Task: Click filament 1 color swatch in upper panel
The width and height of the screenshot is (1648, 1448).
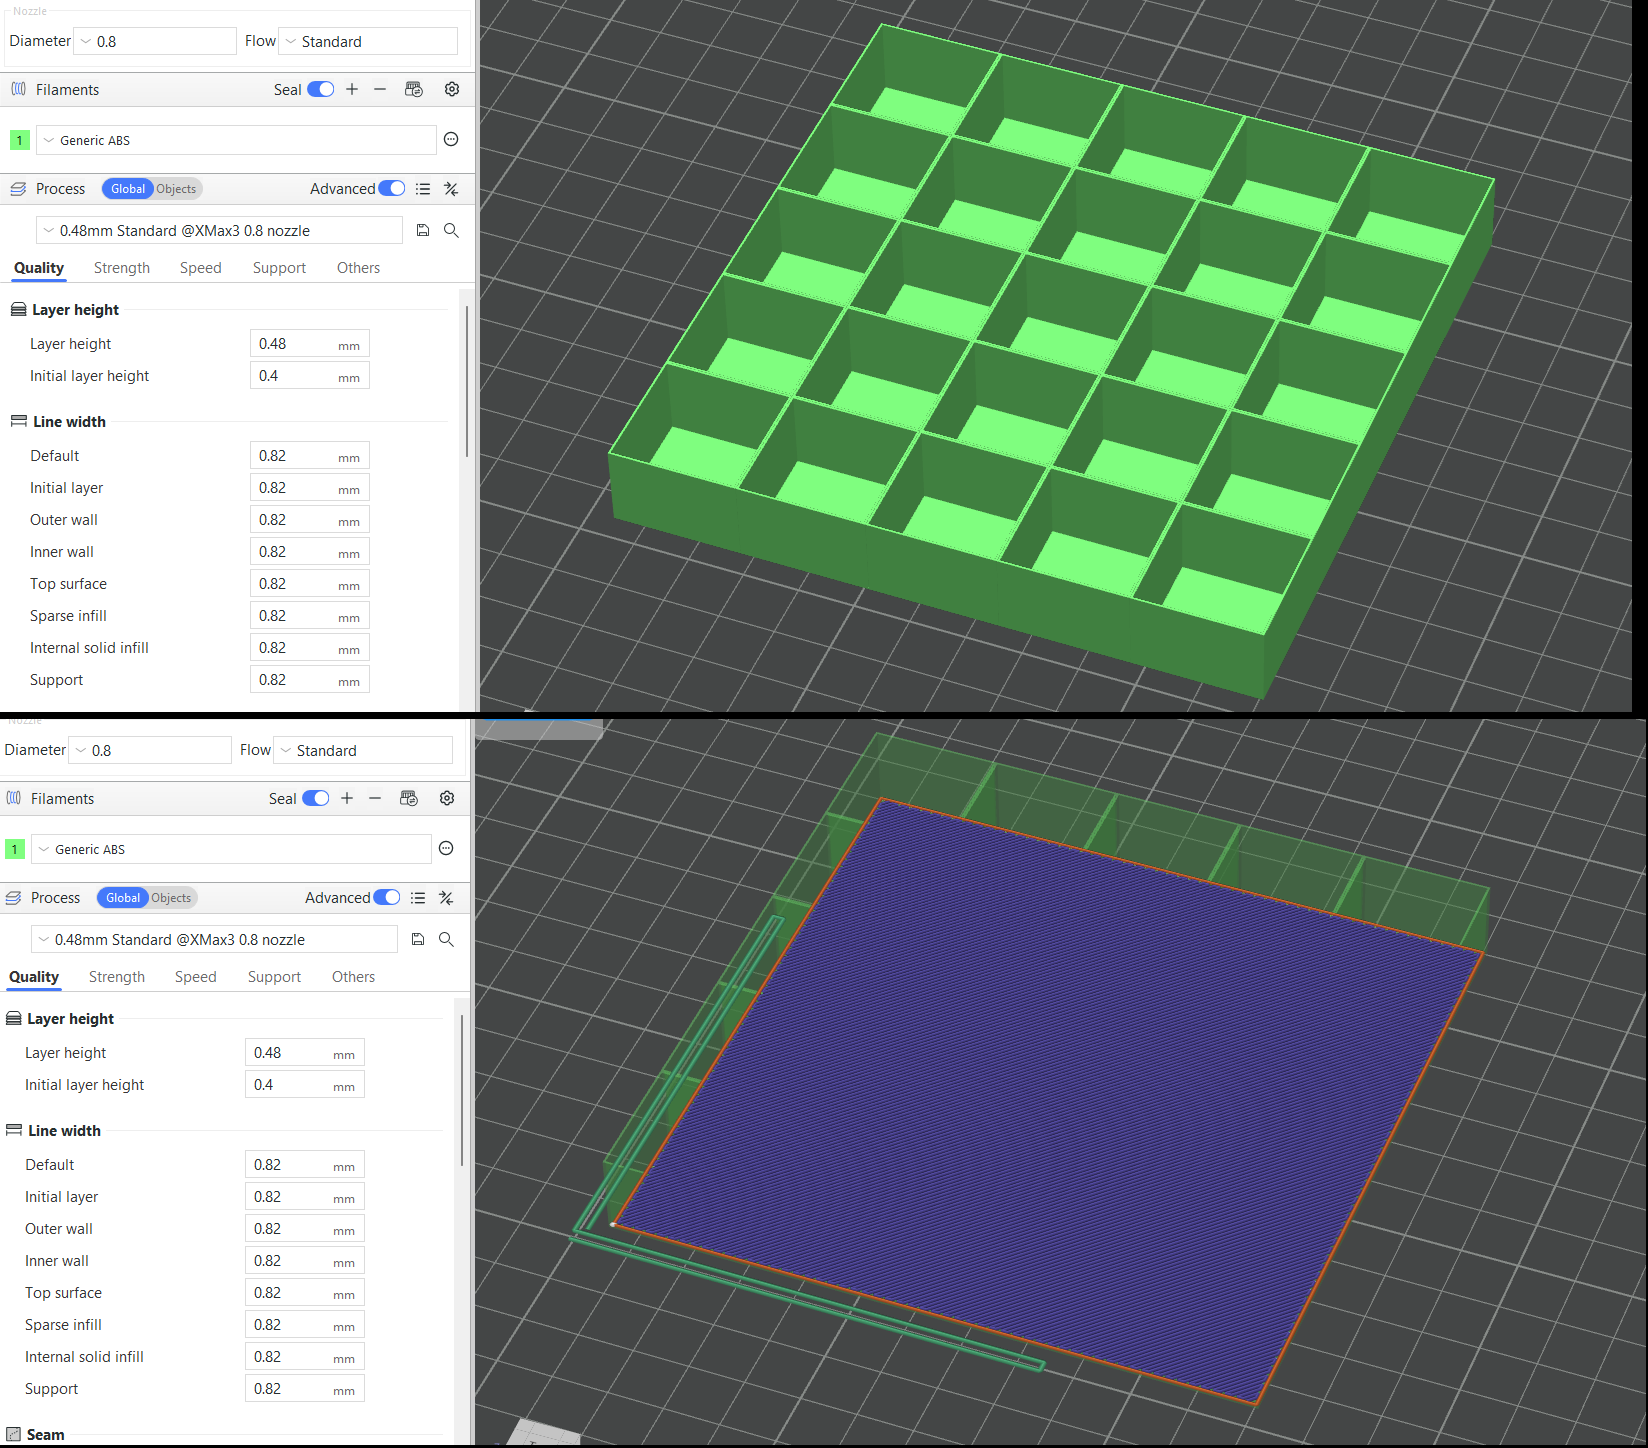Action: click(x=19, y=140)
